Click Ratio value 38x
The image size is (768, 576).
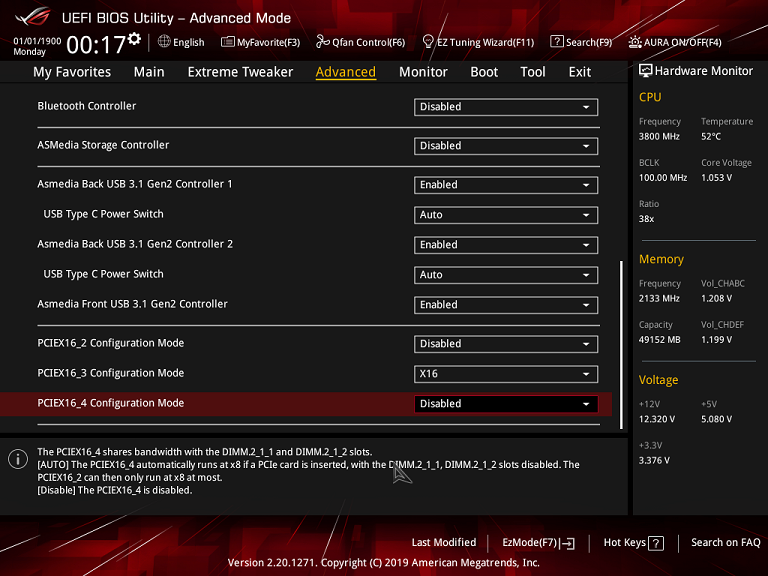[647, 219]
